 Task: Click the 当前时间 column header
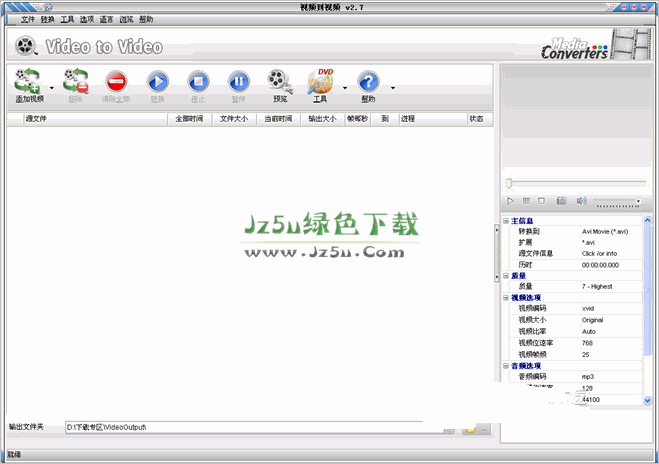coord(278,119)
